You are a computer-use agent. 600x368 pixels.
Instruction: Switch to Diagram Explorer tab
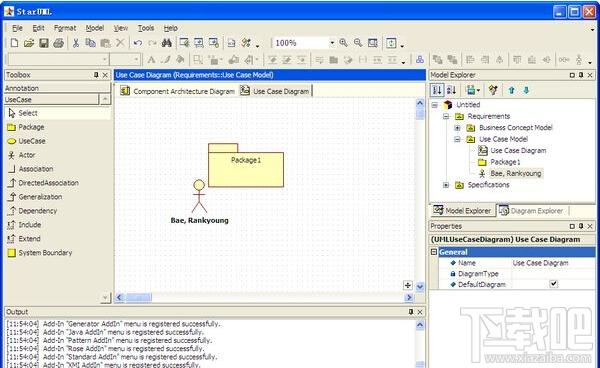[x=532, y=211]
